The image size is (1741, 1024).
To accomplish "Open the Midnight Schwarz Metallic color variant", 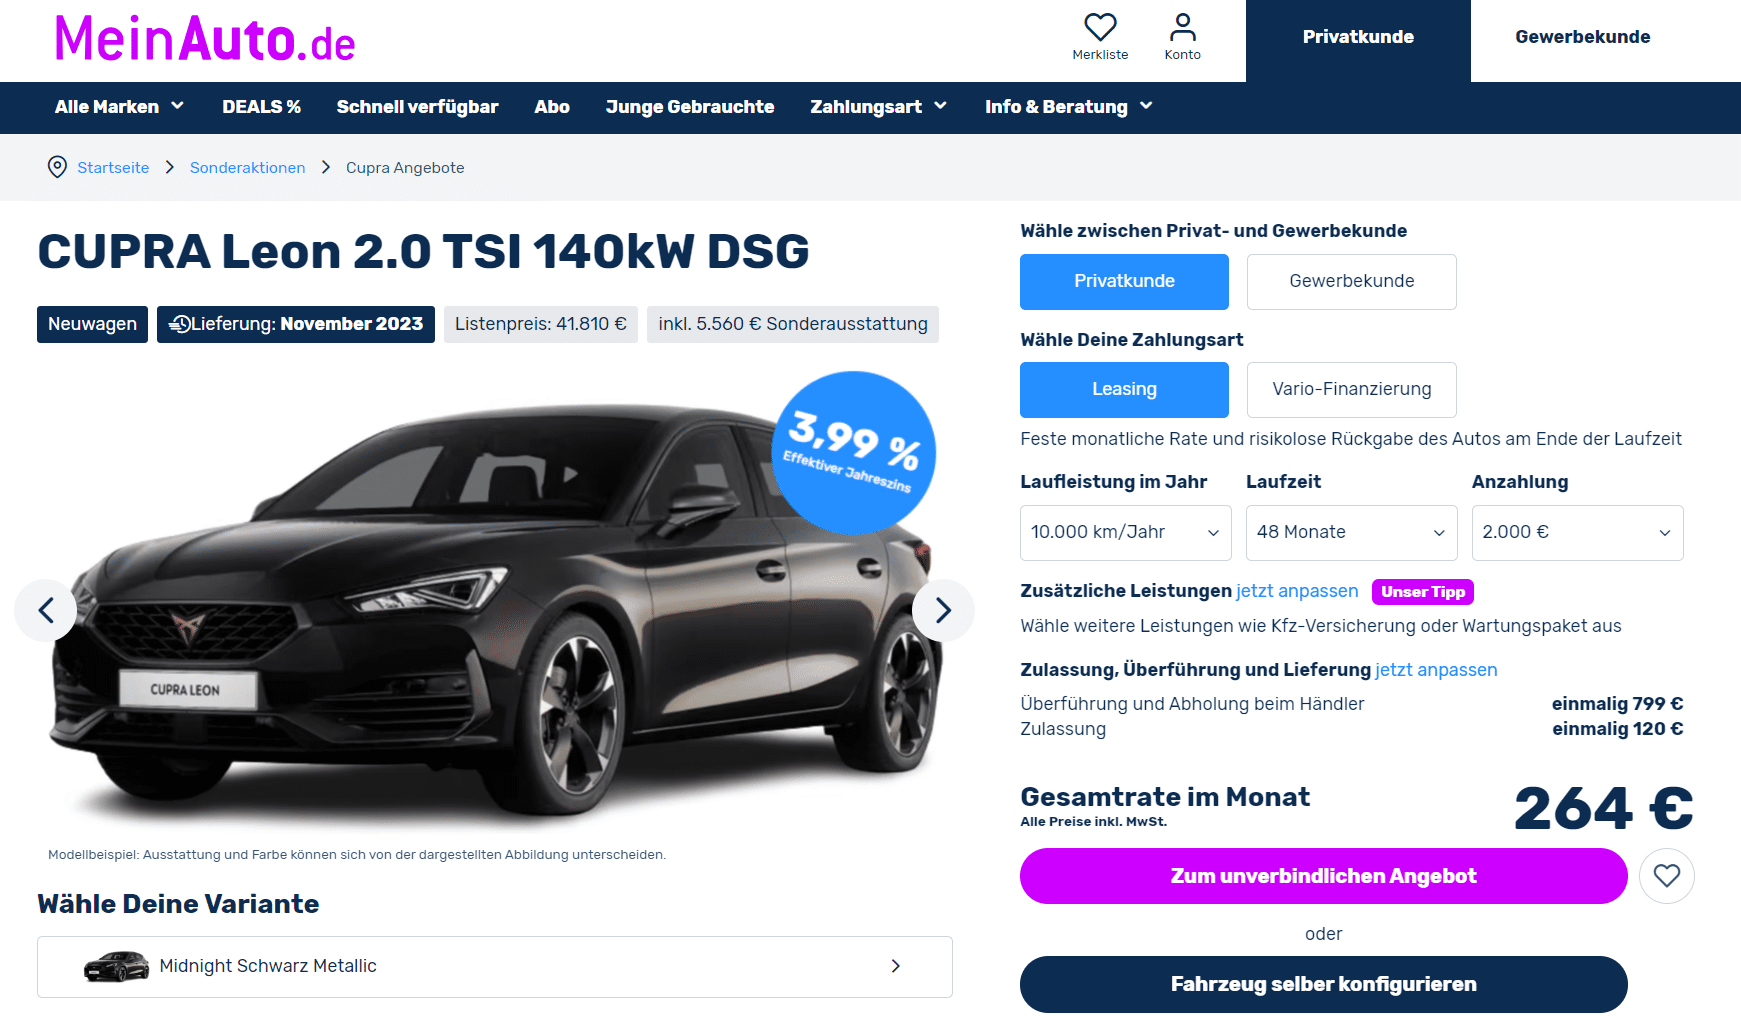I will pyautogui.click(x=495, y=967).
